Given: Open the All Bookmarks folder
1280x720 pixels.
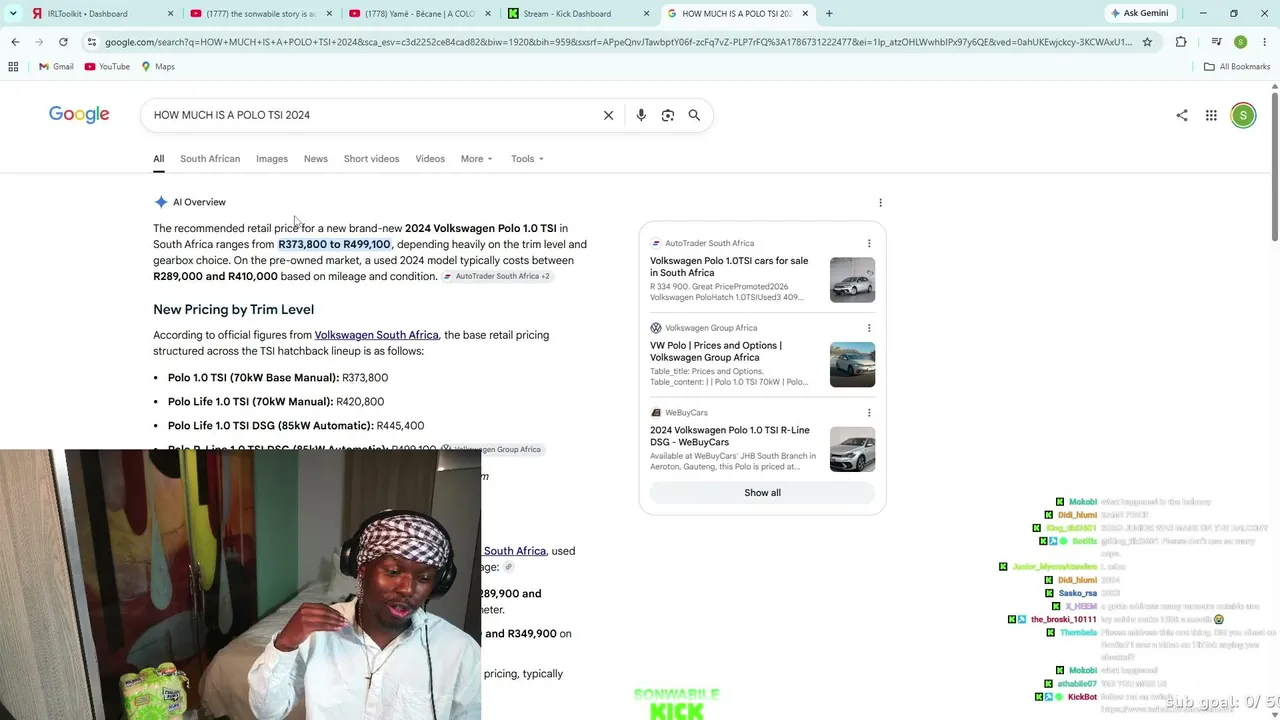Looking at the screenshot, I should point(1237,67).
